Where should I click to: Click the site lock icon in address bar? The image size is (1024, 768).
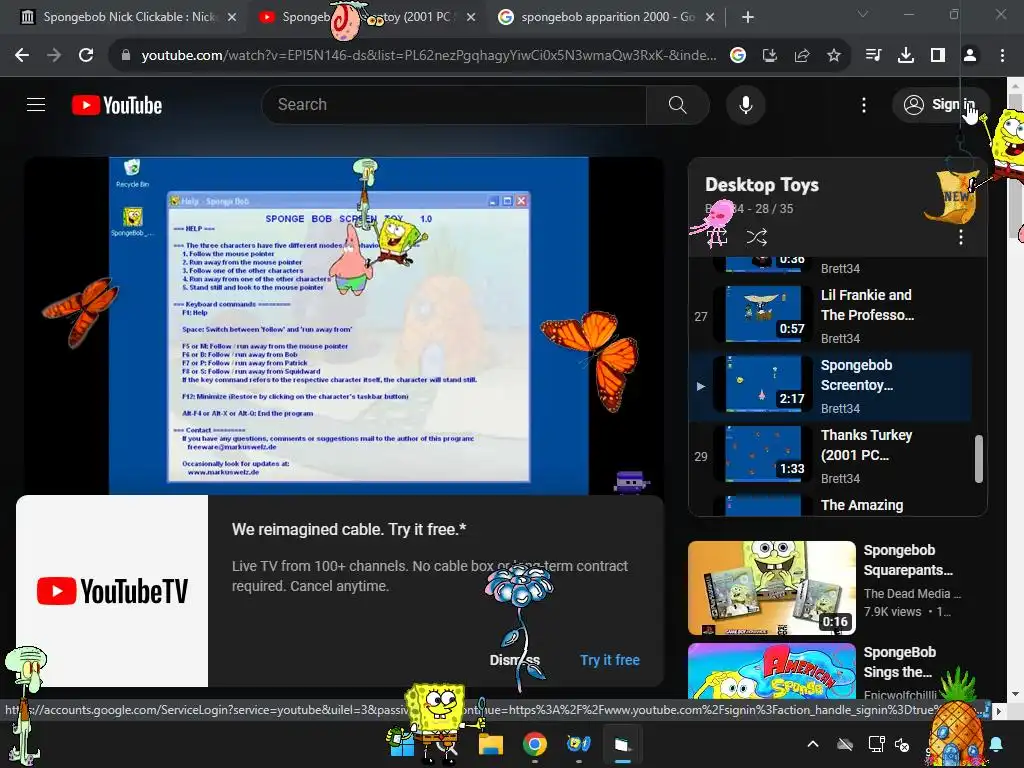126,56
